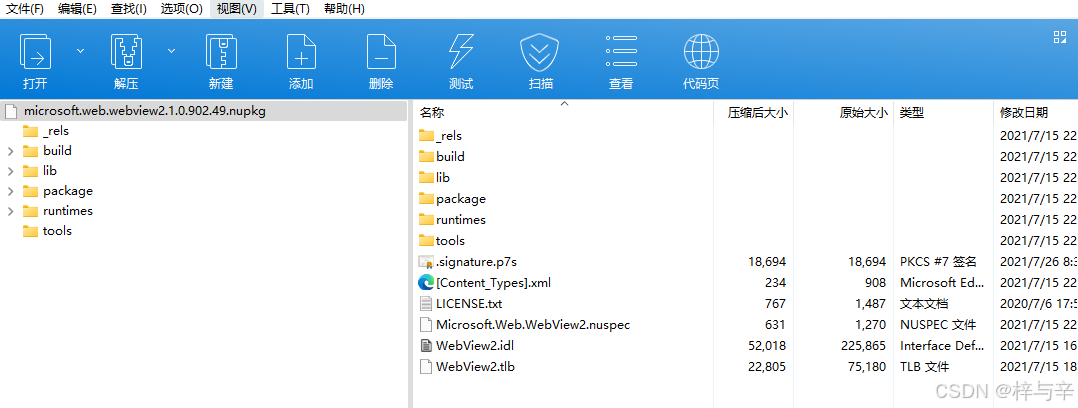Select the WebView2.tlb file
Image resolution: width=1078 pixels, height=408 pixels.
tap(475, 367)
